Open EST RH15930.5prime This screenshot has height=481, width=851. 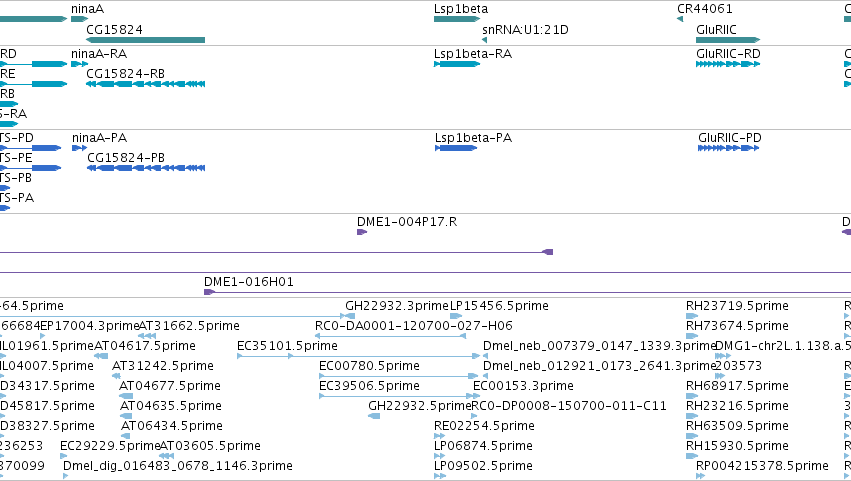pos(737,446)
